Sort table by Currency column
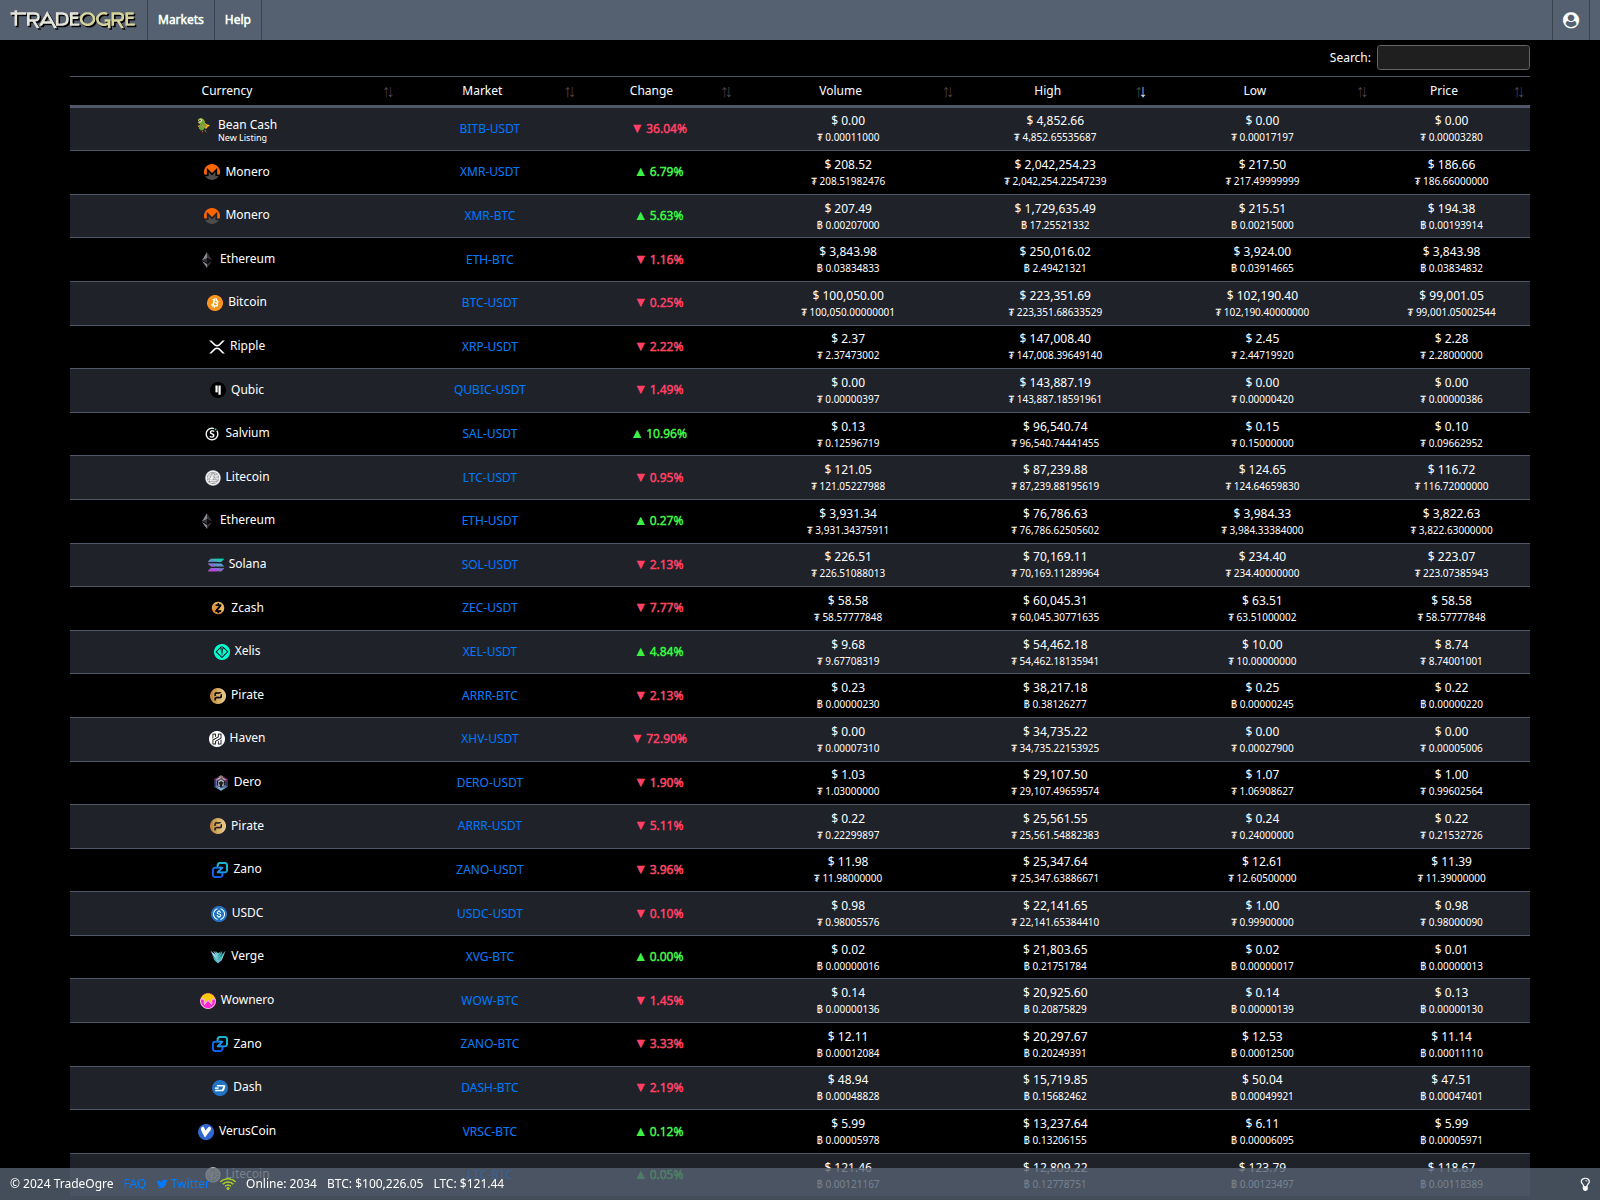Viewport: 1600px width, 1200px height. (x=226, y=91)
